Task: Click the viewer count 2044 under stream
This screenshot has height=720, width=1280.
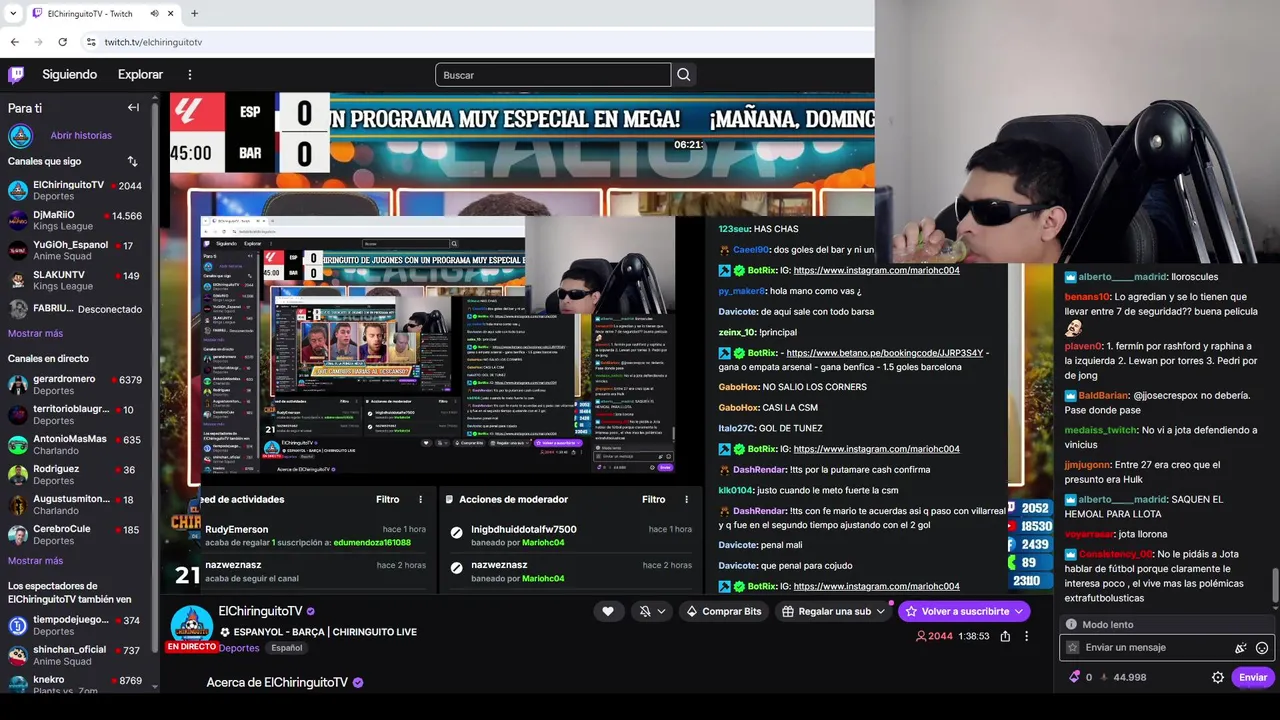Action: coord(935,636)
